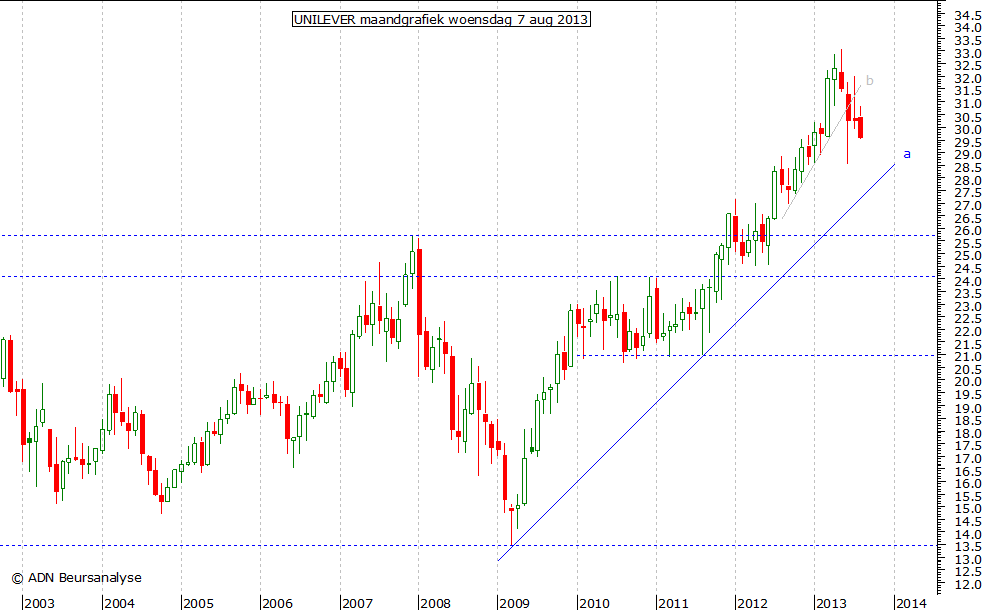Click the 2006 year label

point(278,603)
